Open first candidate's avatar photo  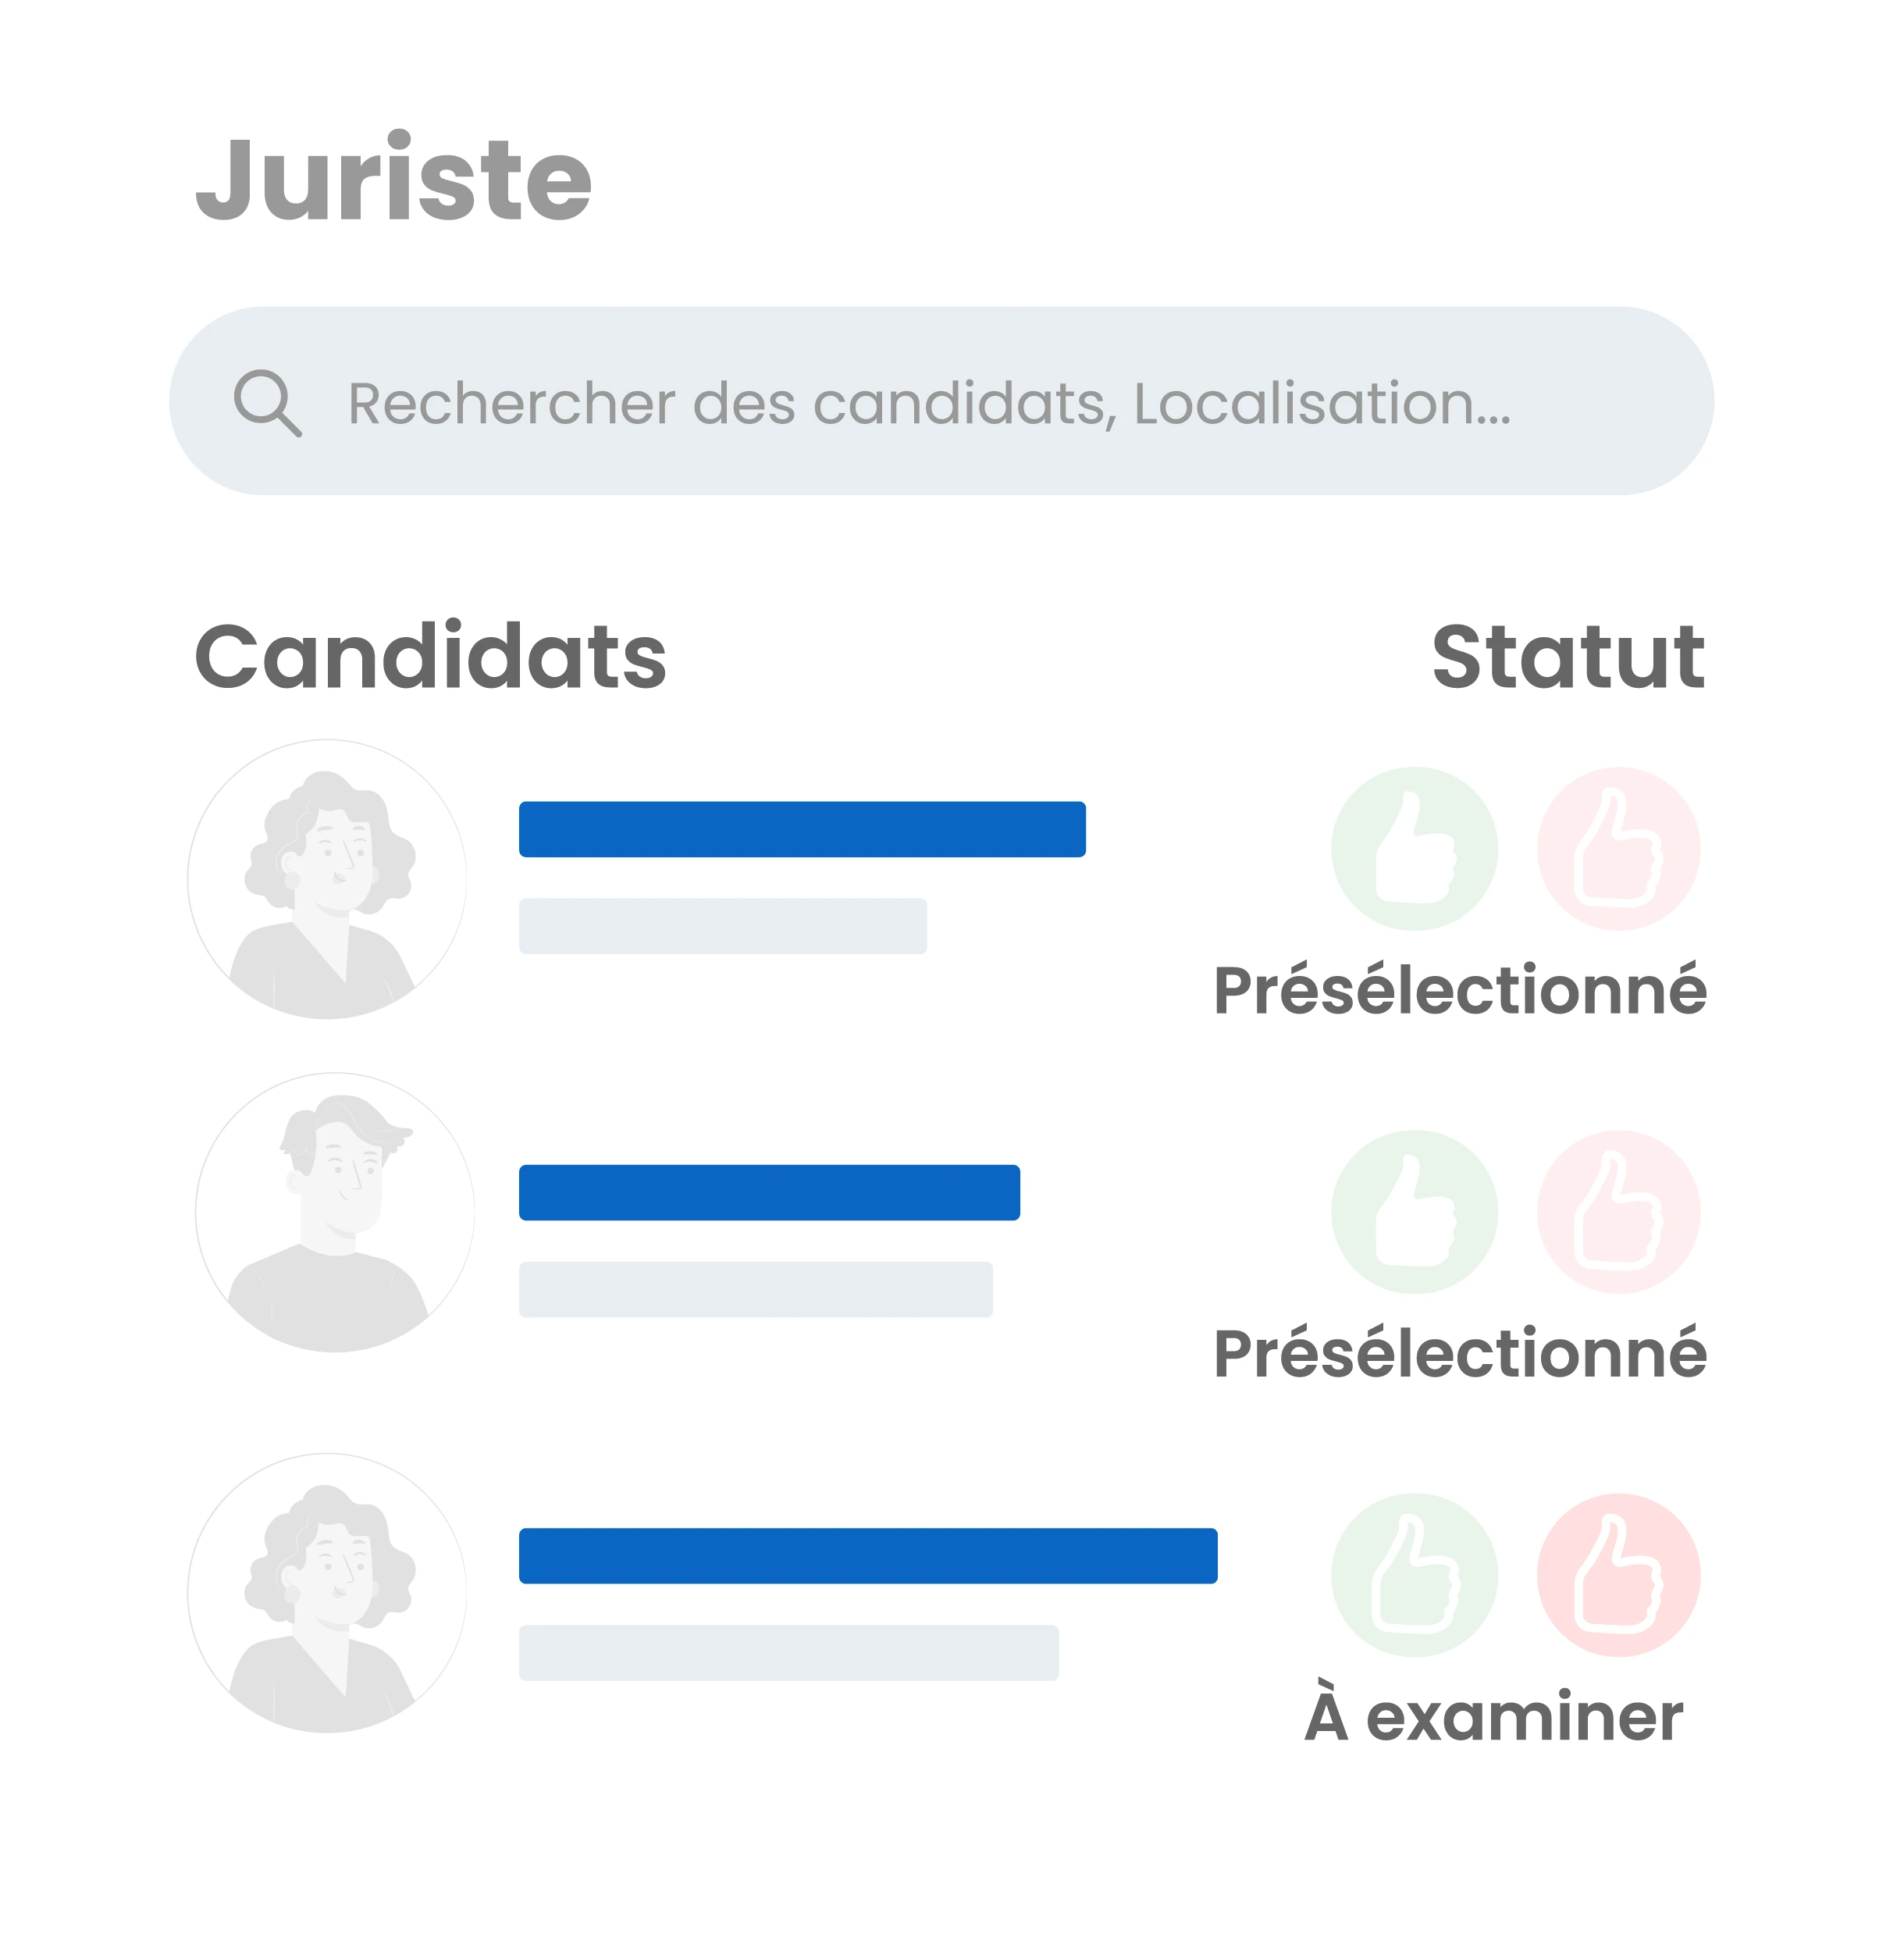(327, 879)
